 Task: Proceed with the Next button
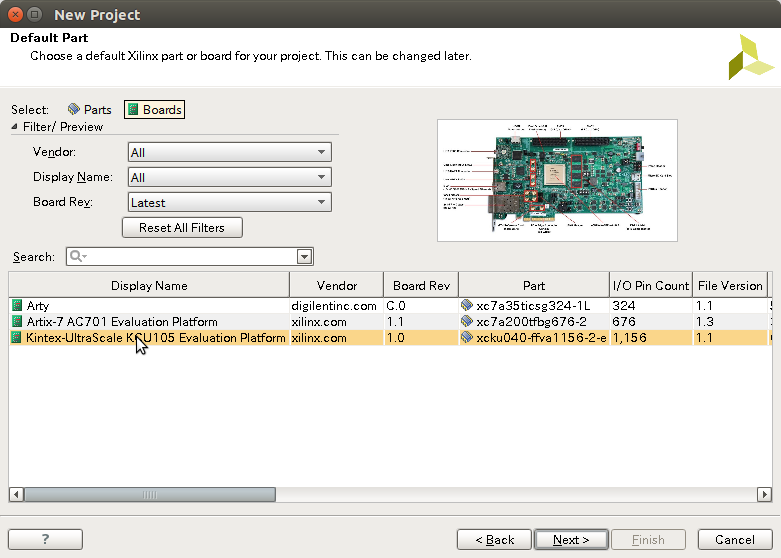click(571, 540)
